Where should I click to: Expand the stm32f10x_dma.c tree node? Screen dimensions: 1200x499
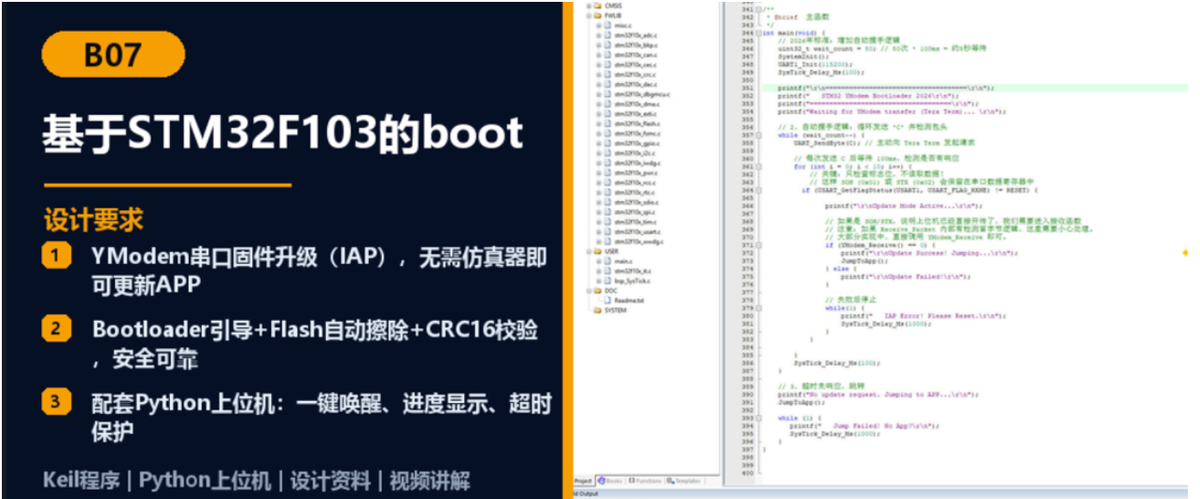(599, 104)
